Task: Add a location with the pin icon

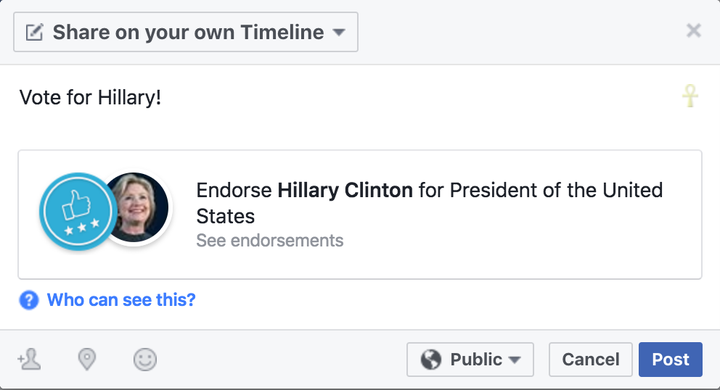Action: coord(87,359)
